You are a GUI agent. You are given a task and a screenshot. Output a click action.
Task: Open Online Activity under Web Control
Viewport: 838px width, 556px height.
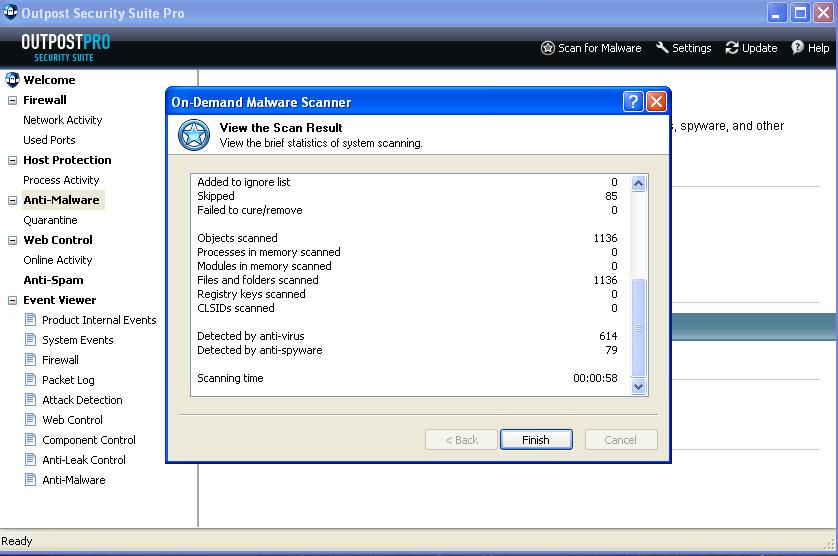58,260
